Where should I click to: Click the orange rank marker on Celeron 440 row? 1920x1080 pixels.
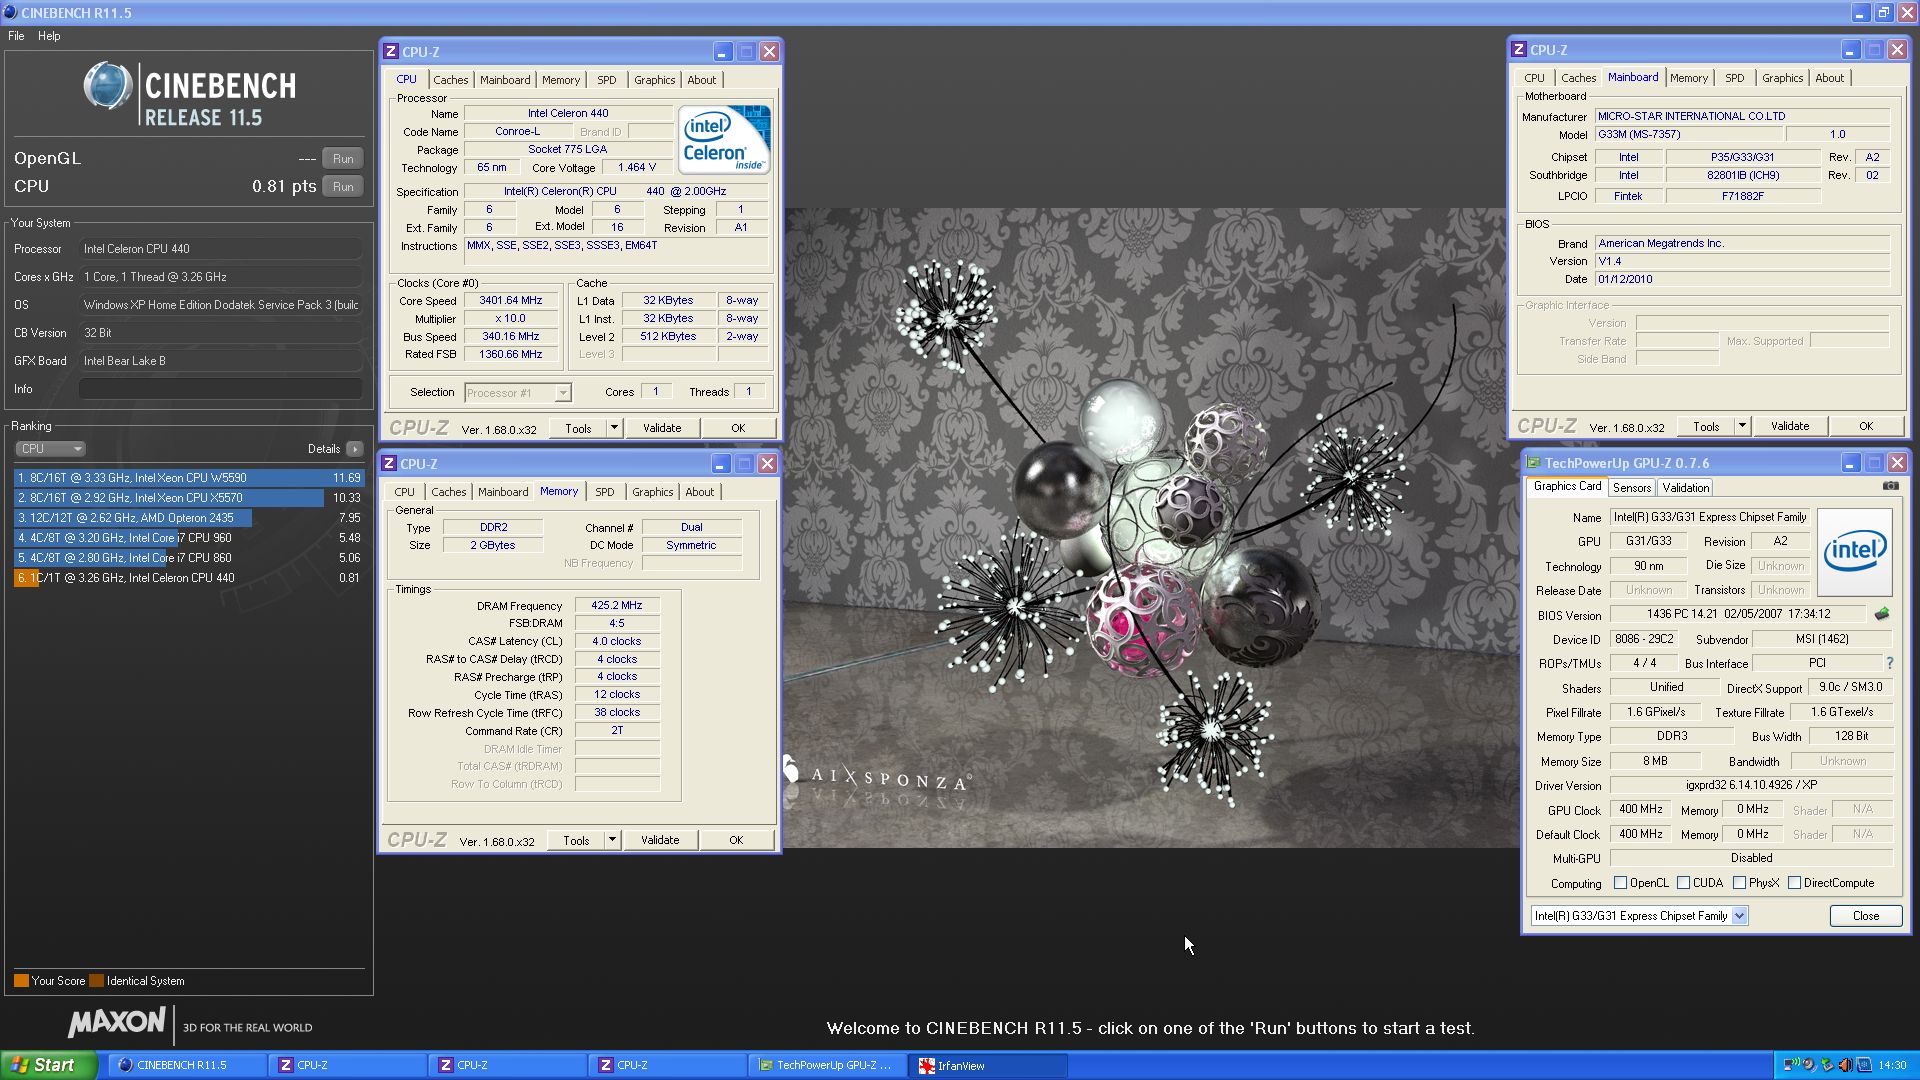26,578
